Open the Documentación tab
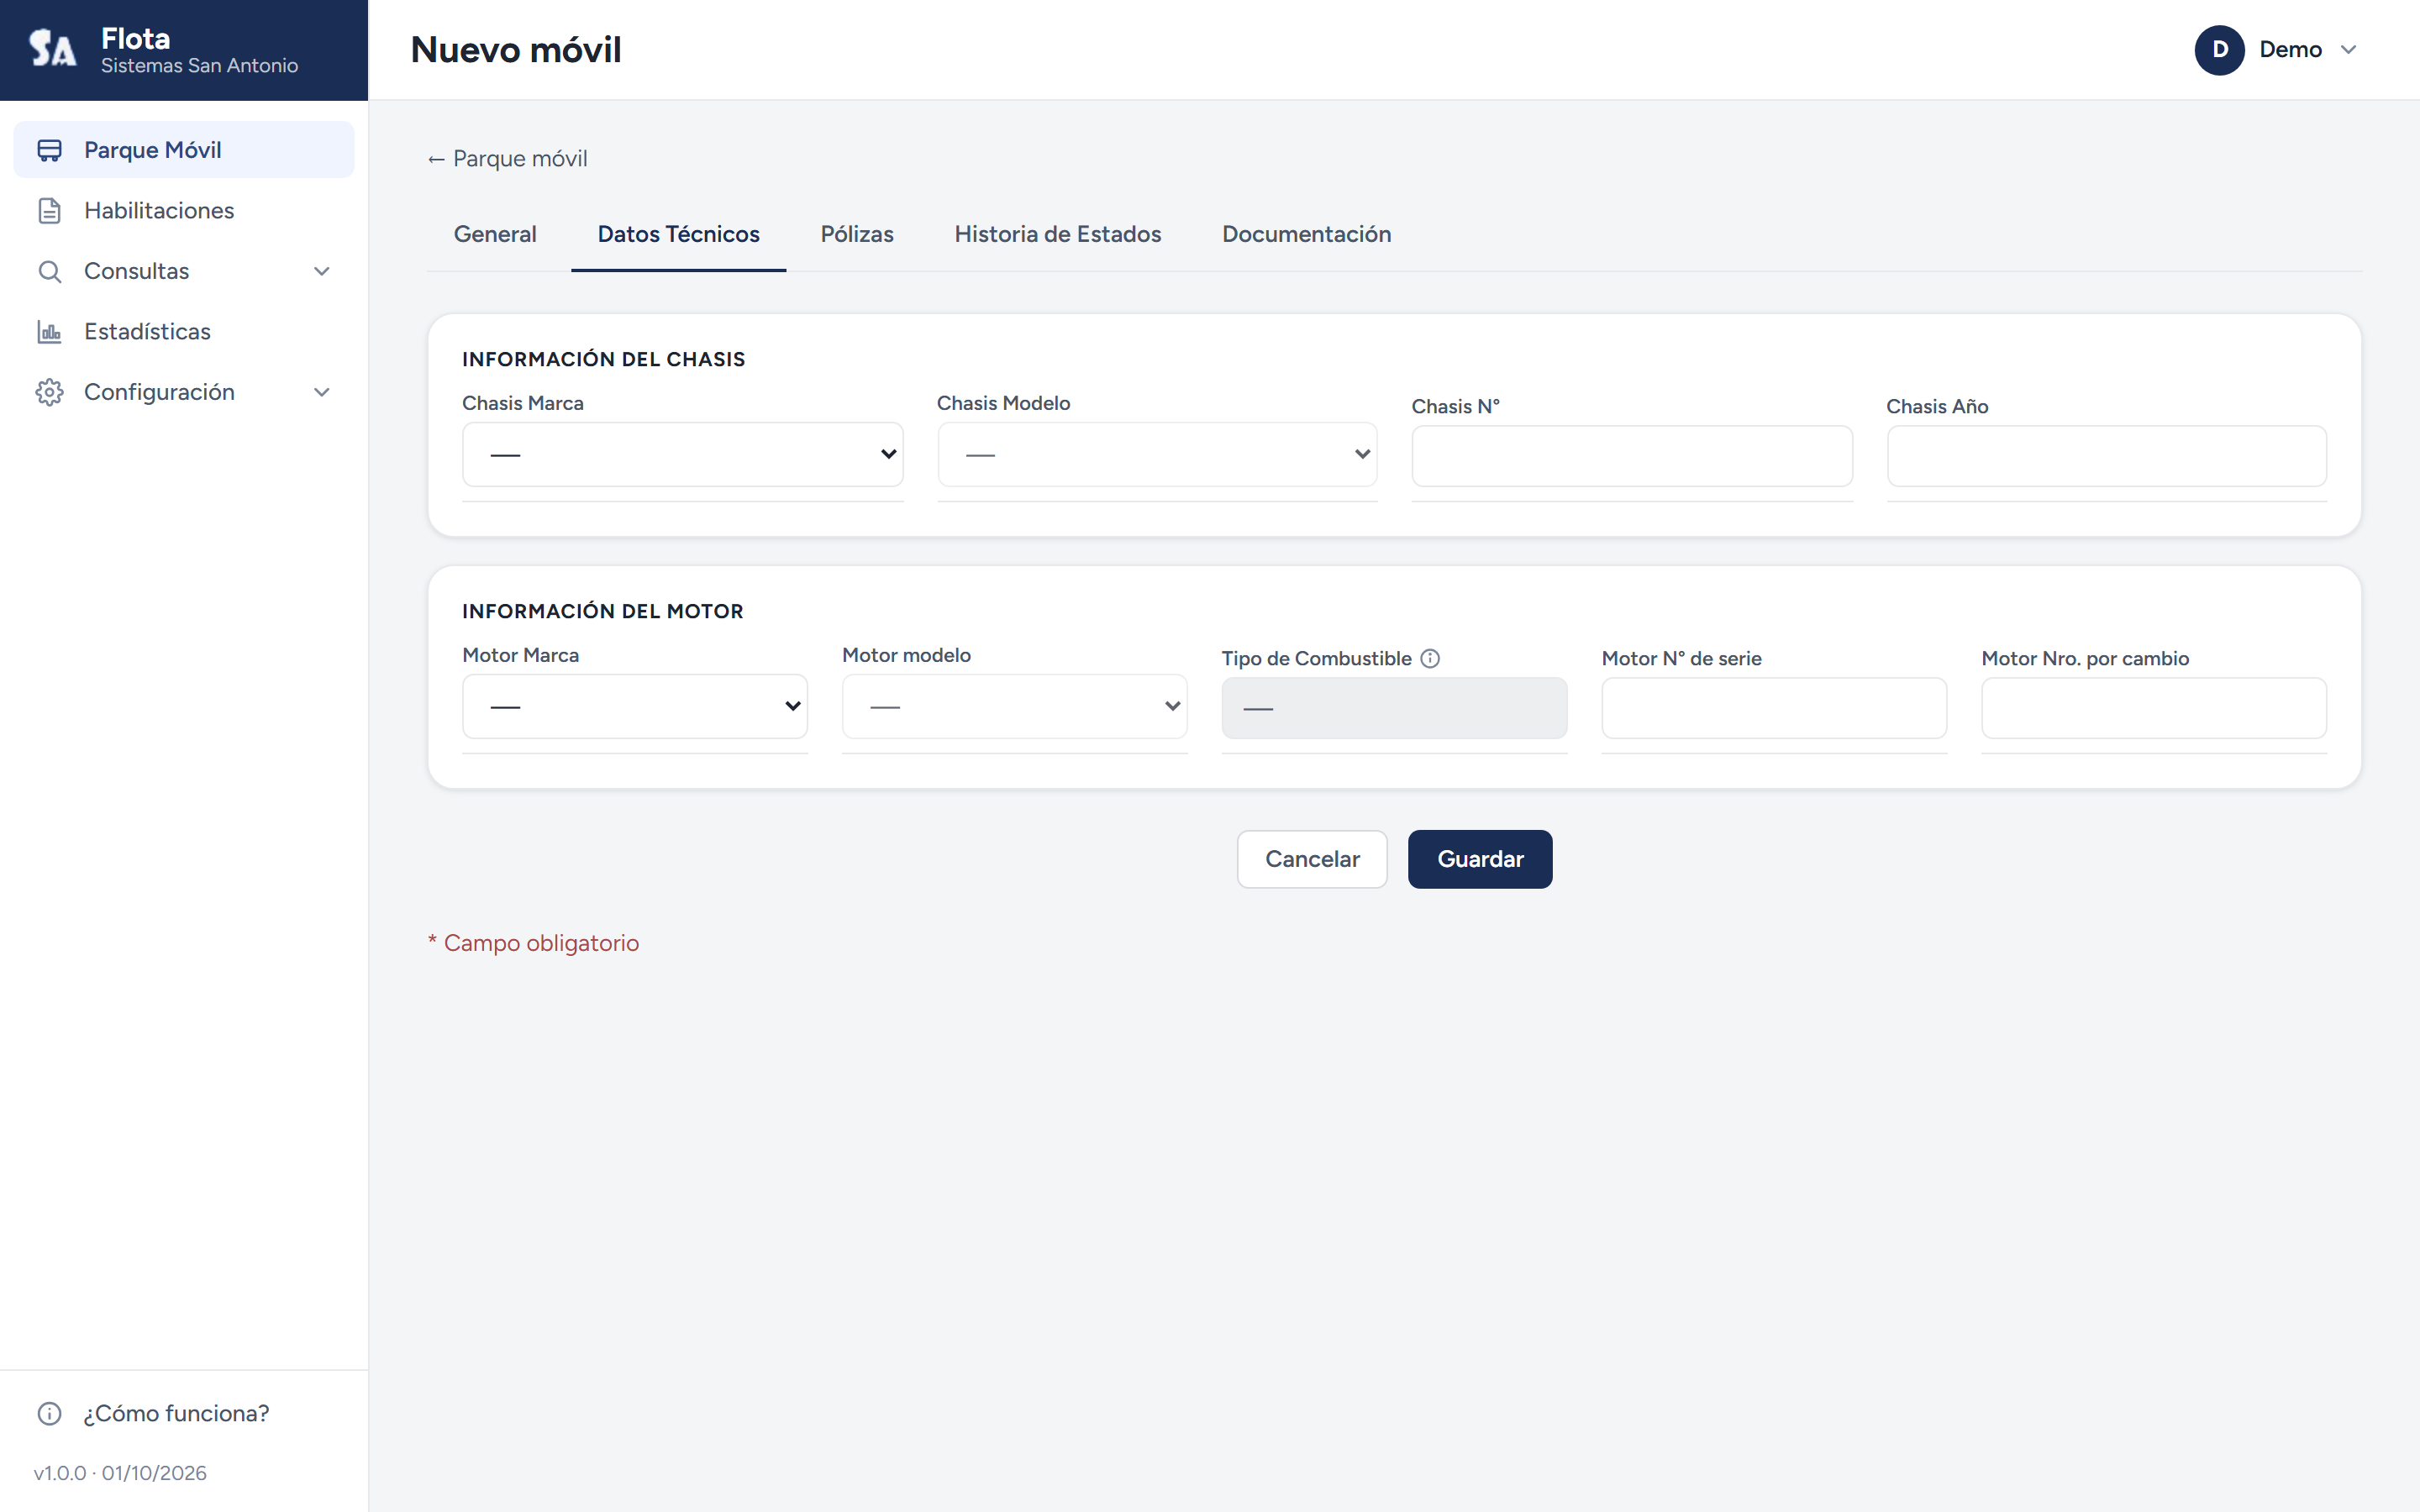 [x=1306, y=234]
